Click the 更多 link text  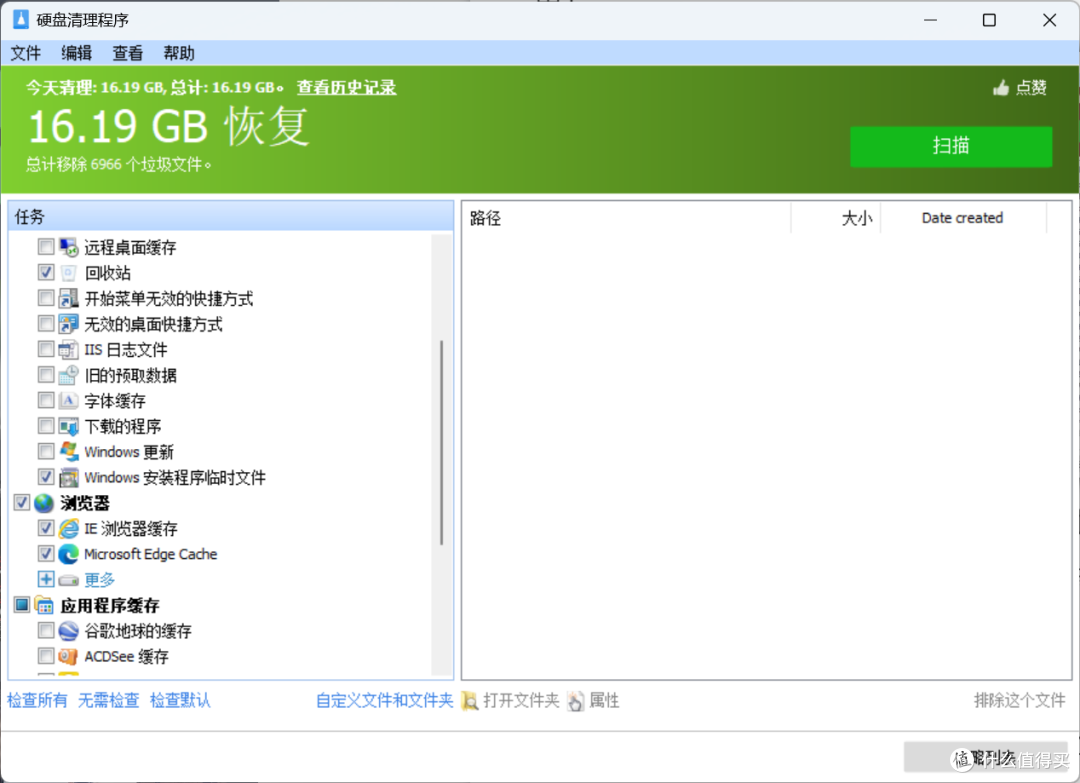point(99,580)
